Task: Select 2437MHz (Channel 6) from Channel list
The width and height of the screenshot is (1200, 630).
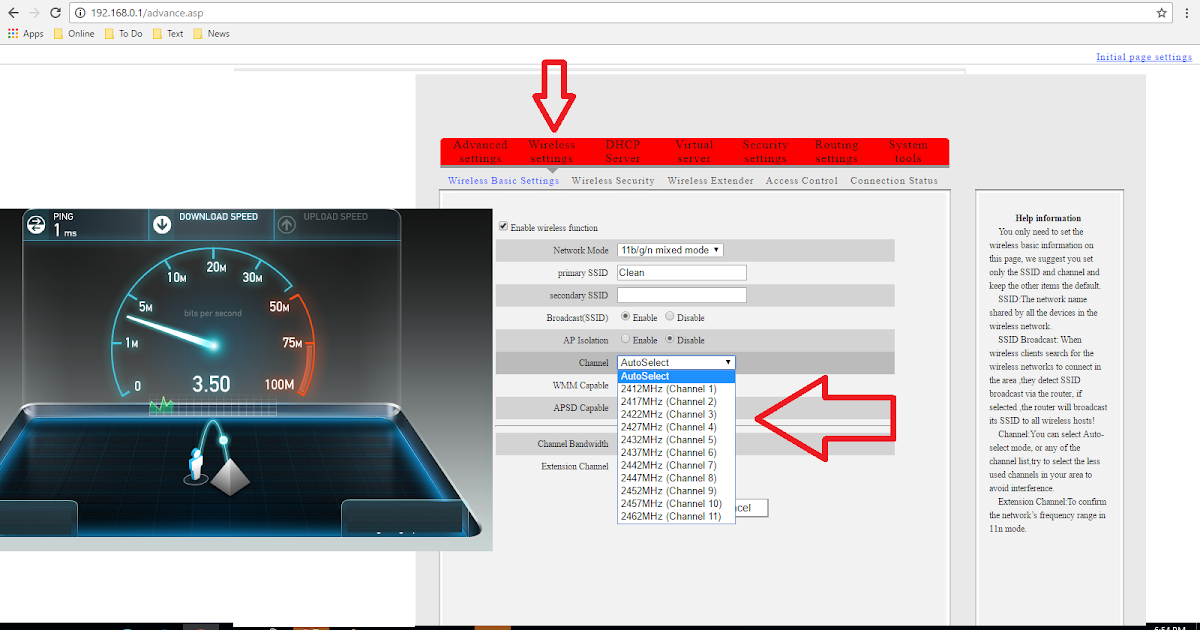Action: (x=668, y=452)
